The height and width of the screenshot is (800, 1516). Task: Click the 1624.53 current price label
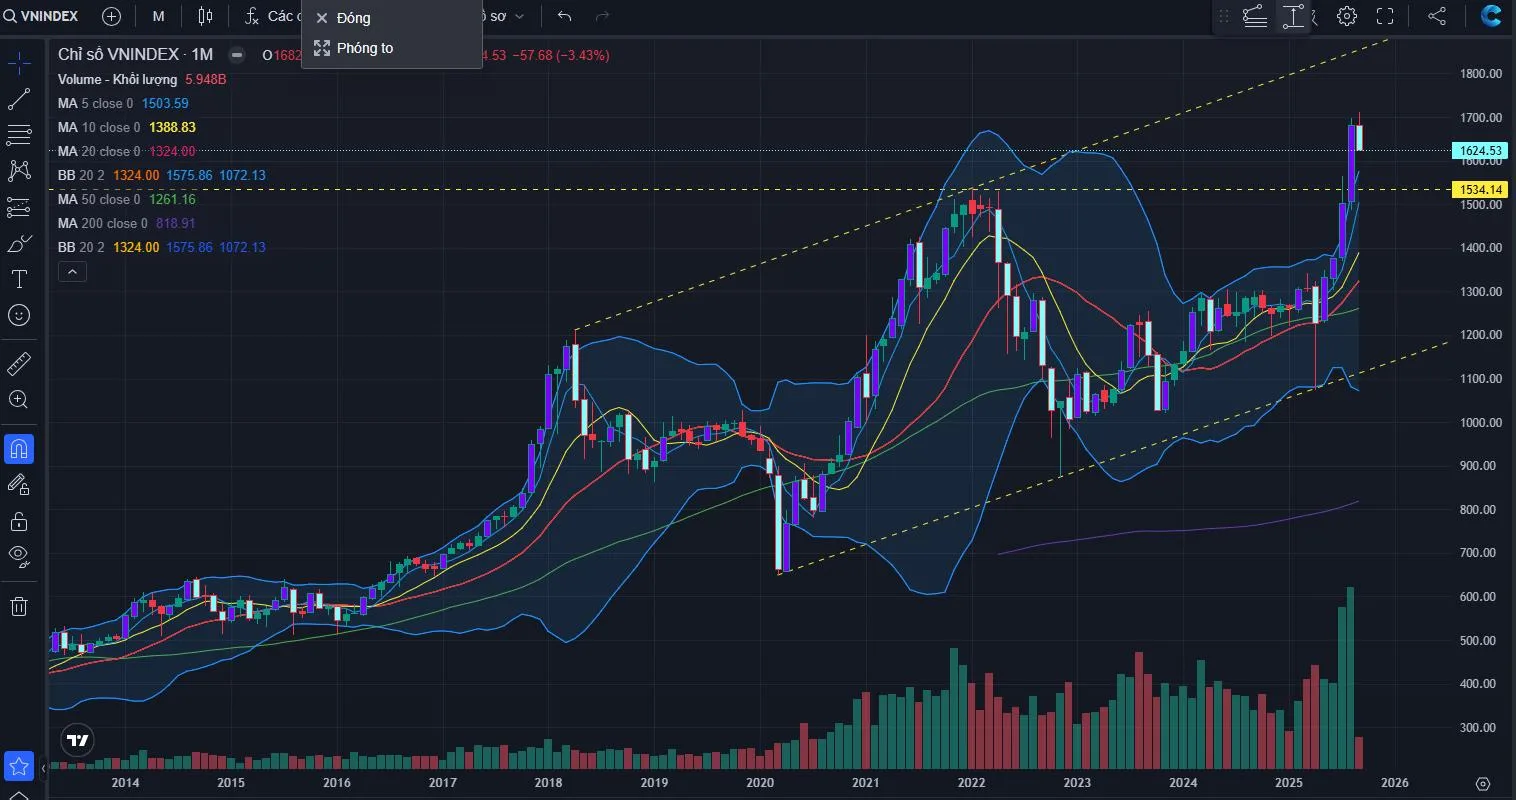click(x=1479, y=151)
